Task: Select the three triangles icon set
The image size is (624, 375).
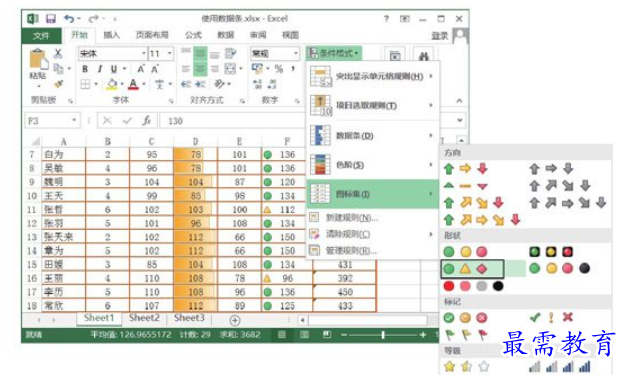Action: click(465, 186)
